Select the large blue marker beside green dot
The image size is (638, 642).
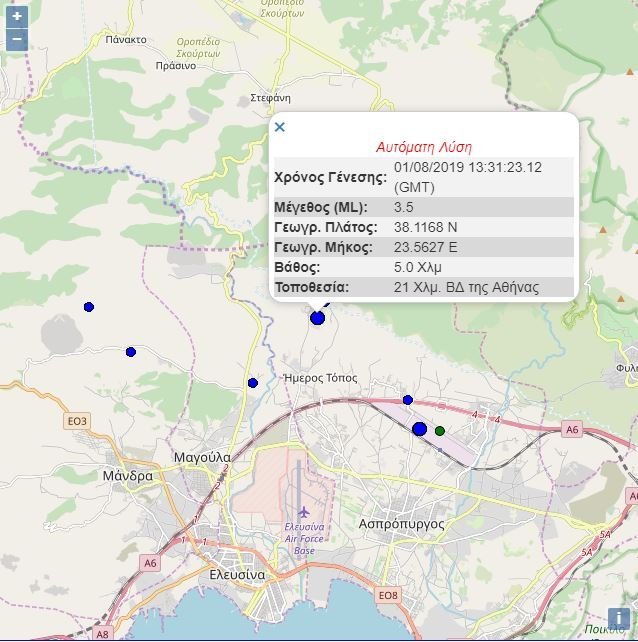(419, 429)
